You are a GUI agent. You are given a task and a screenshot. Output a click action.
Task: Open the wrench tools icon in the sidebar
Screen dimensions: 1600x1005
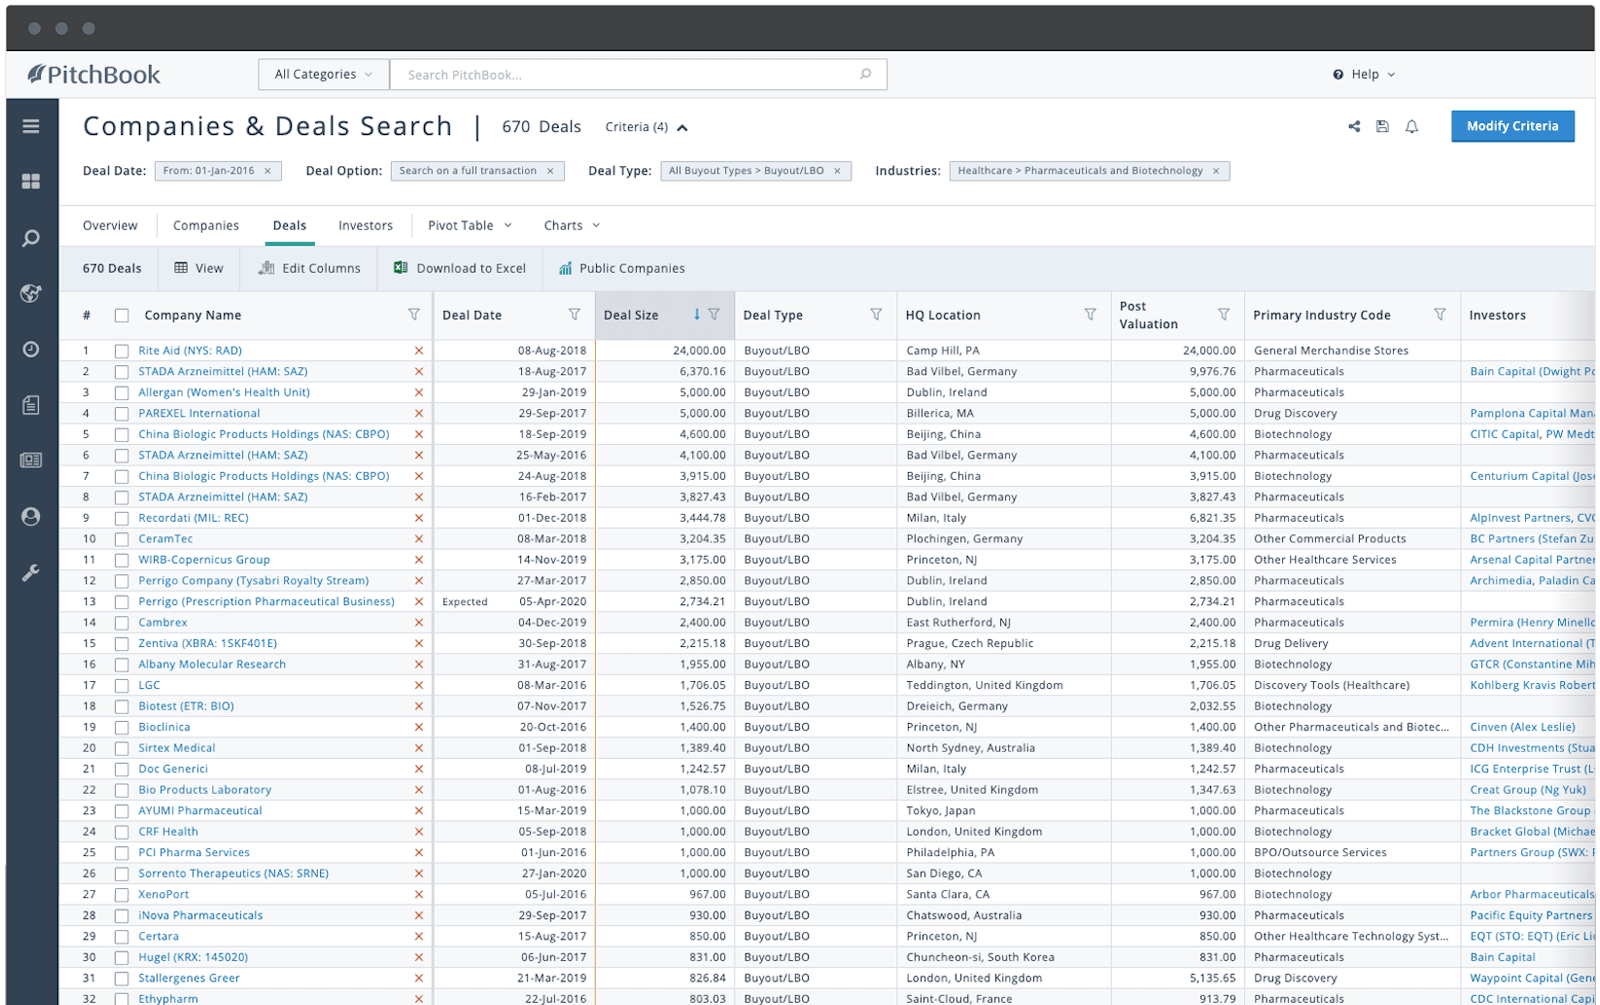coord(31,573)
